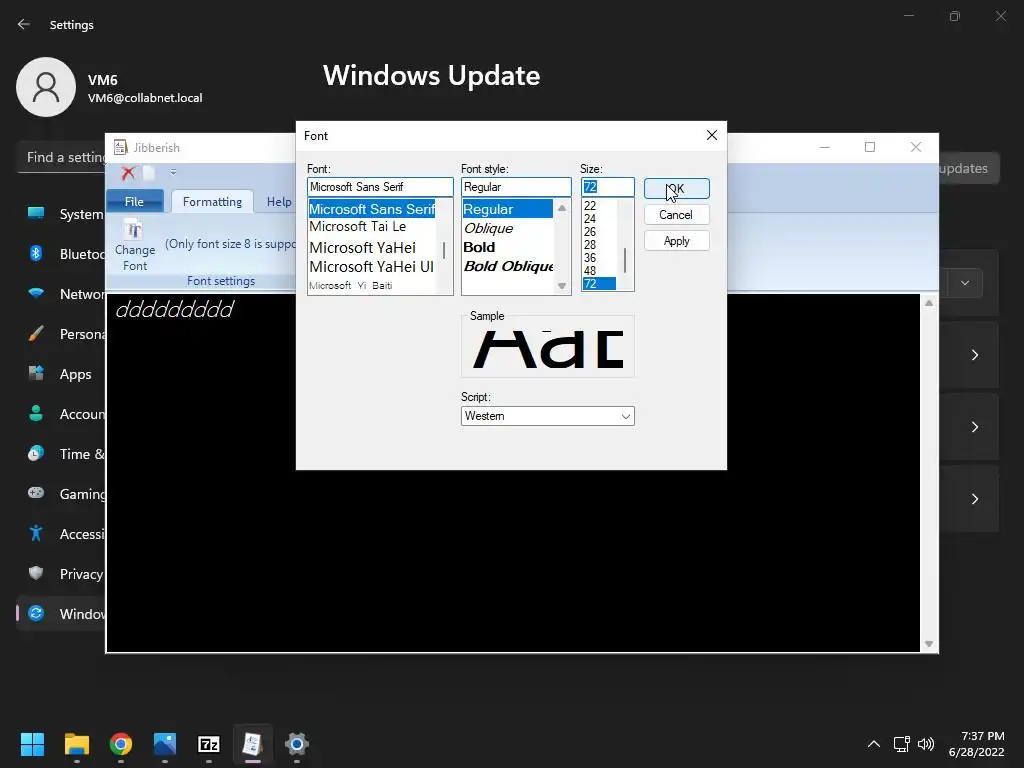
Task: Open Gaming icon in Settings sidebar
Action: [x=36, y=493]
